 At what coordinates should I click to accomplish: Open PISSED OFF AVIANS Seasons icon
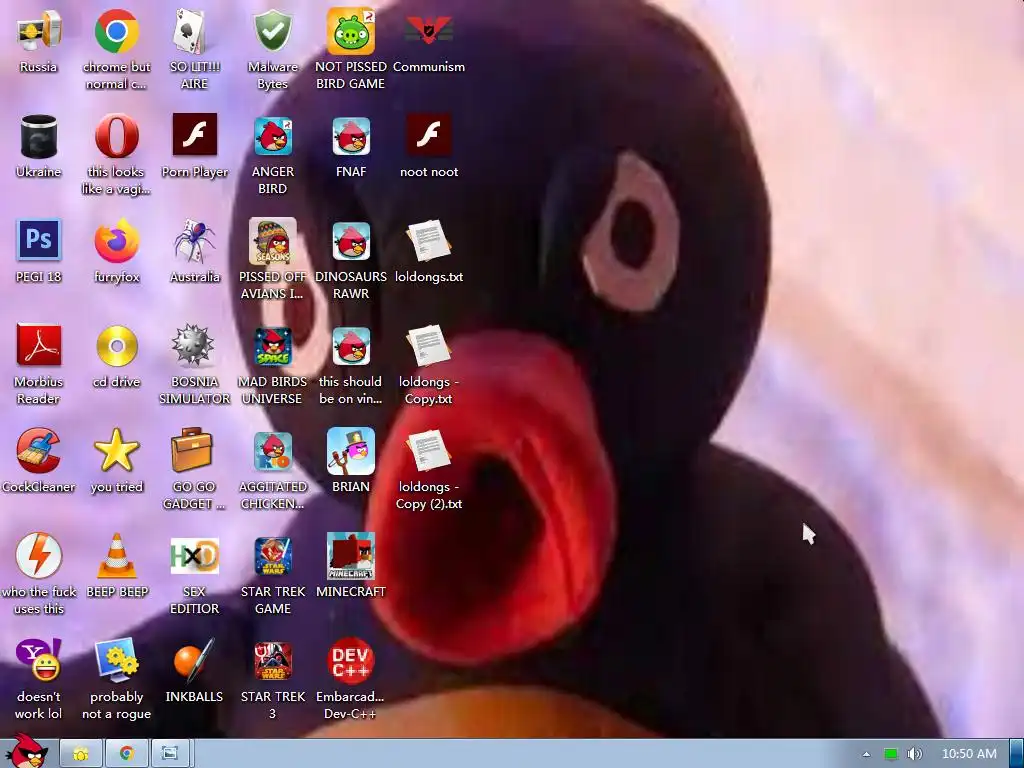tap(272, 240)
